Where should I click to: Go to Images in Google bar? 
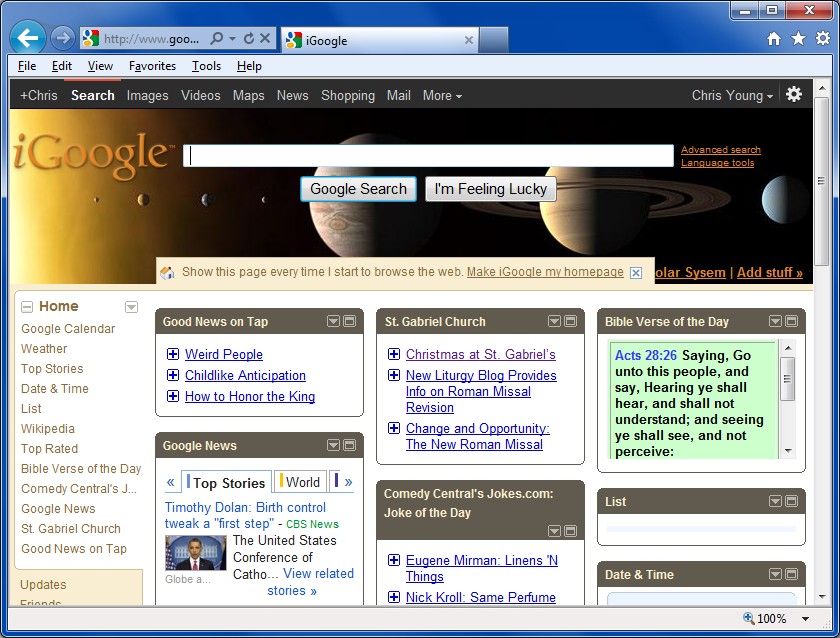coord(147,95)
